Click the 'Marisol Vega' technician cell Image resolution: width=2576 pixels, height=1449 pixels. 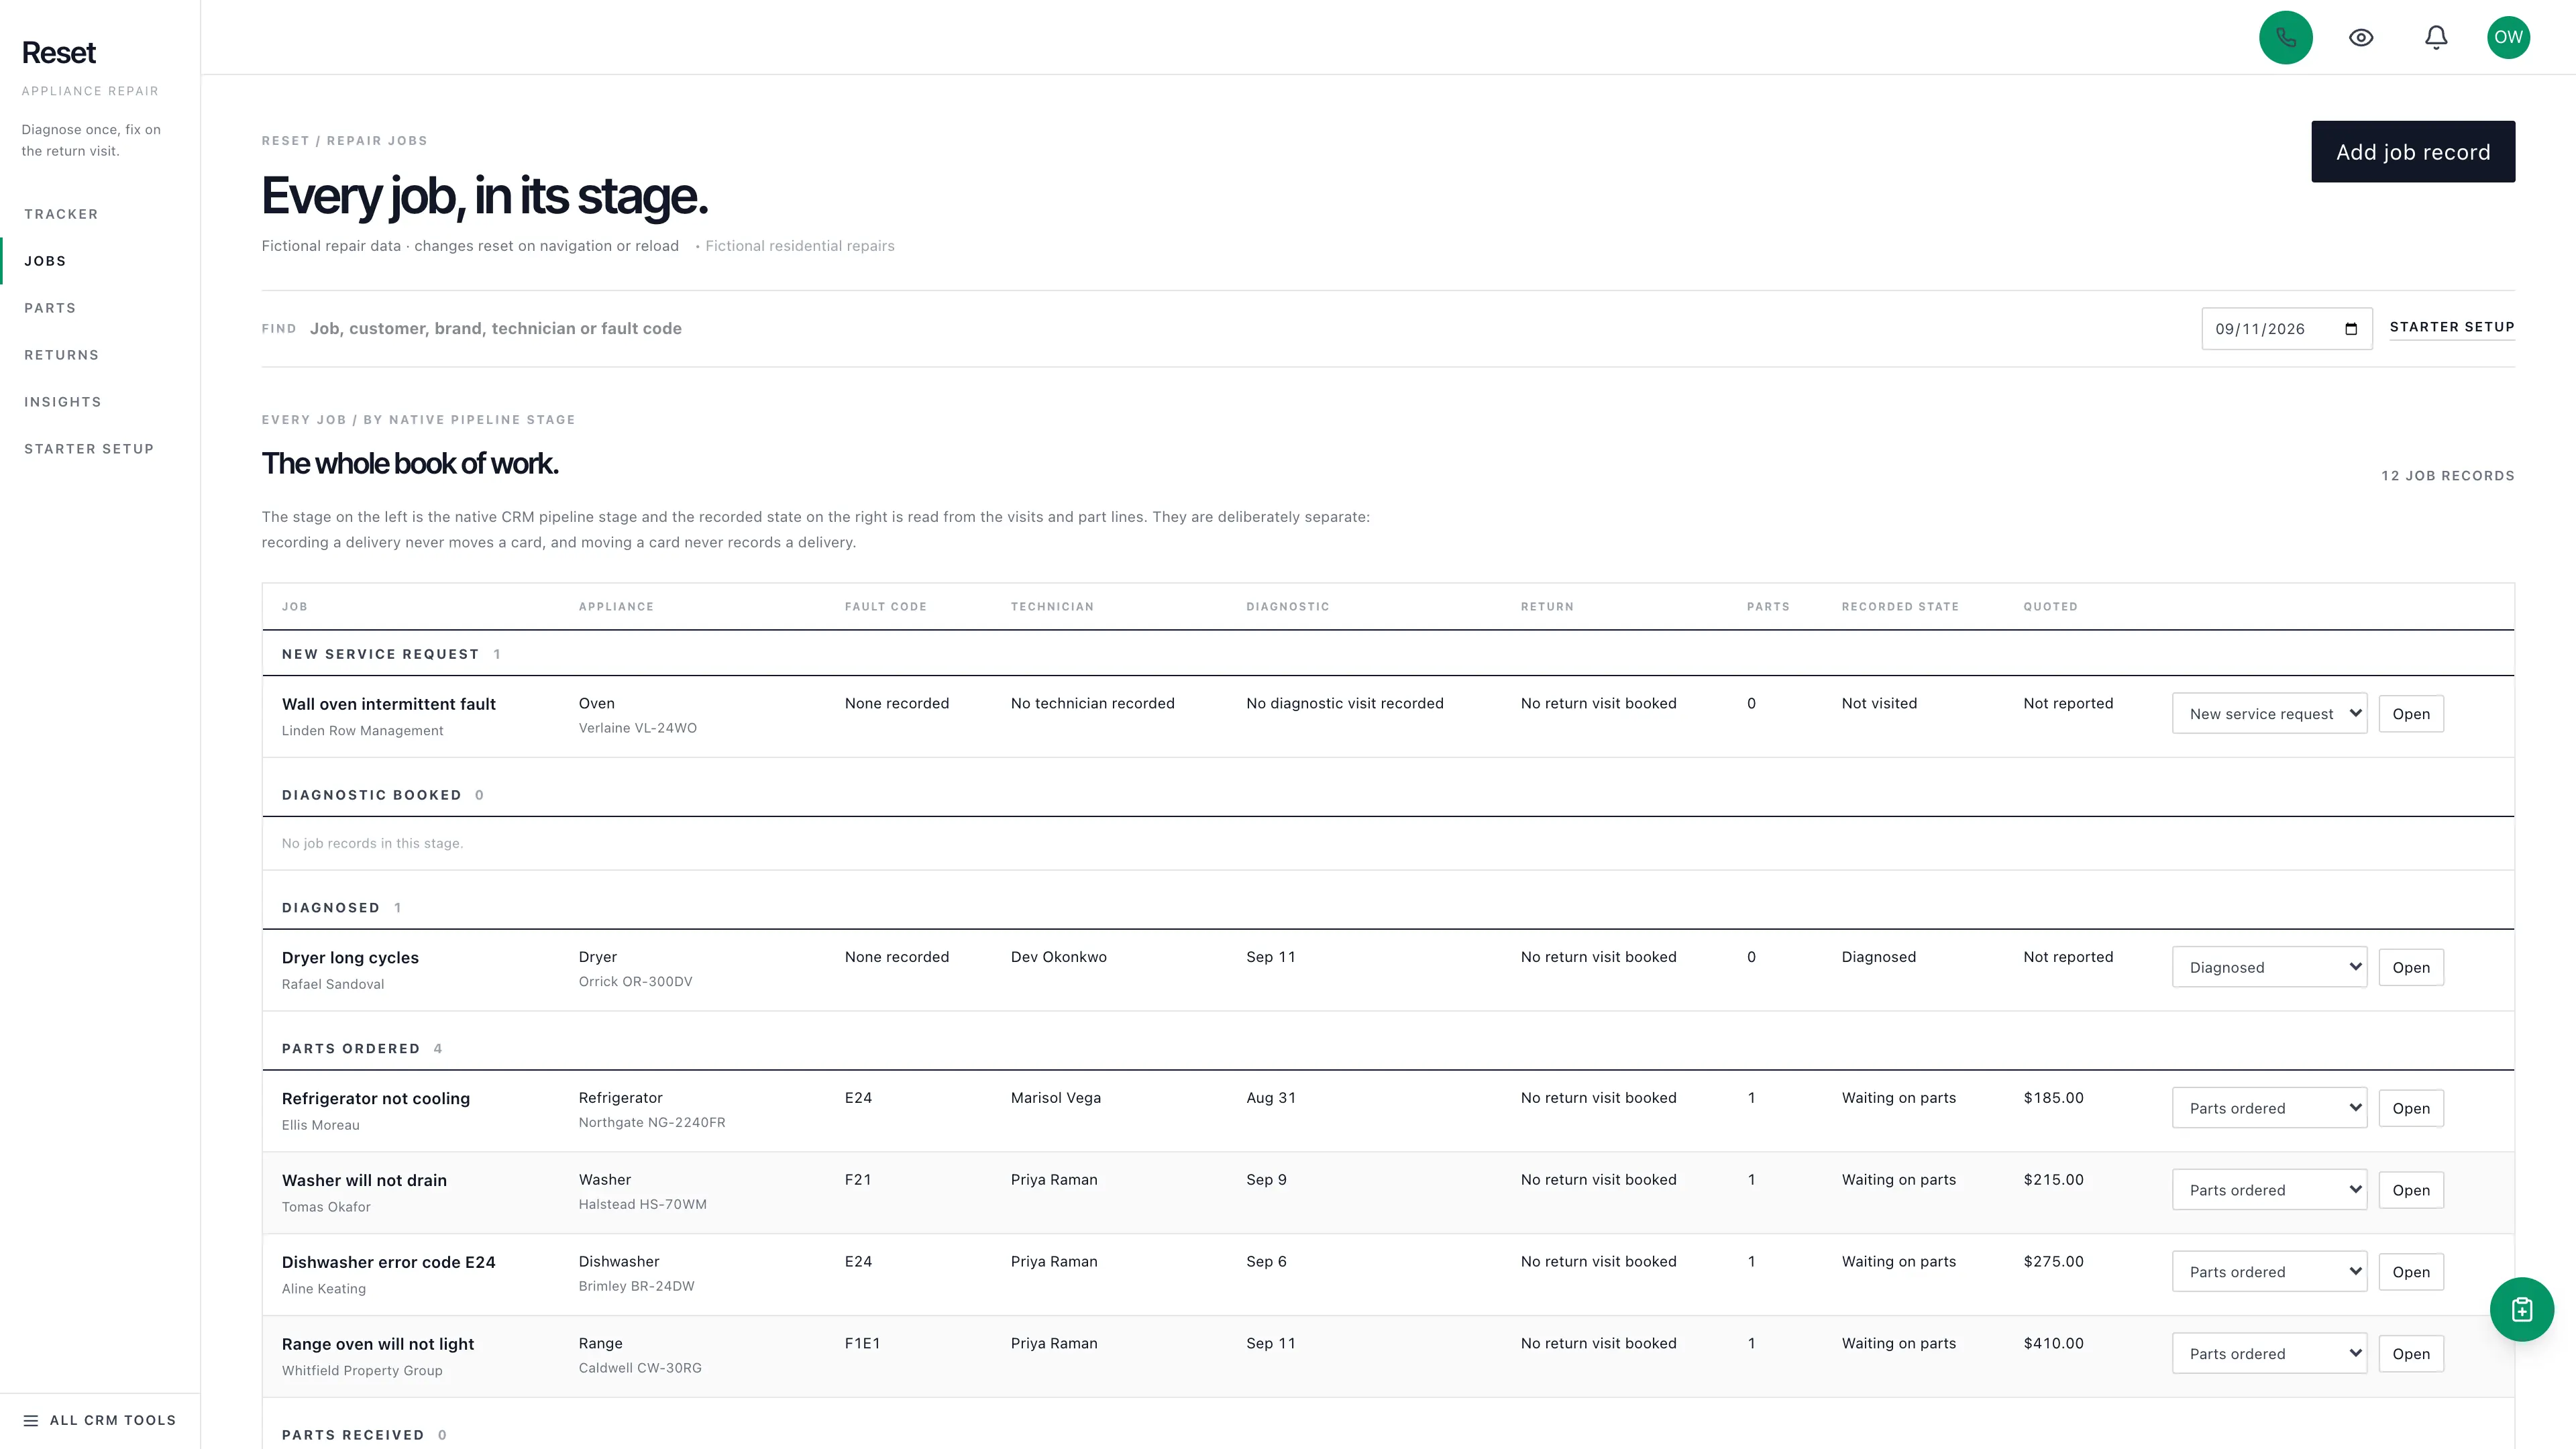[1055, 1098]
